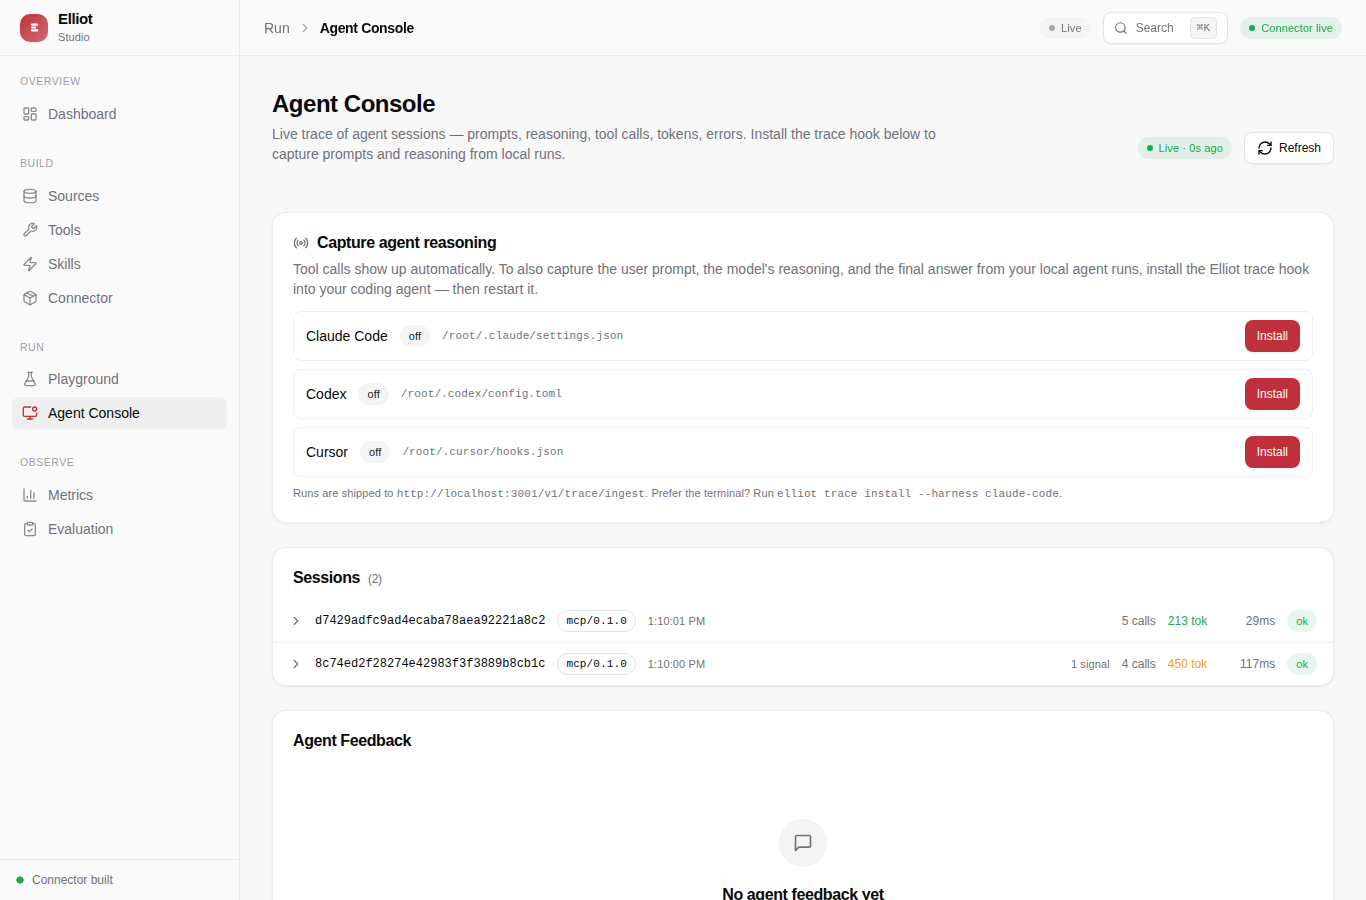The height and width of the screenshot is (900, 1366).
Task: Click the '213 tok' value
Action: 1187,621
